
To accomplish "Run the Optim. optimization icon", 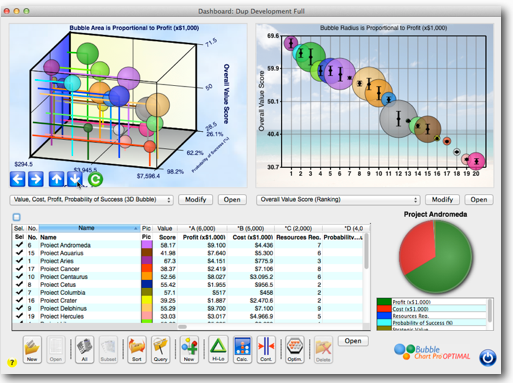I will (295, 349).
